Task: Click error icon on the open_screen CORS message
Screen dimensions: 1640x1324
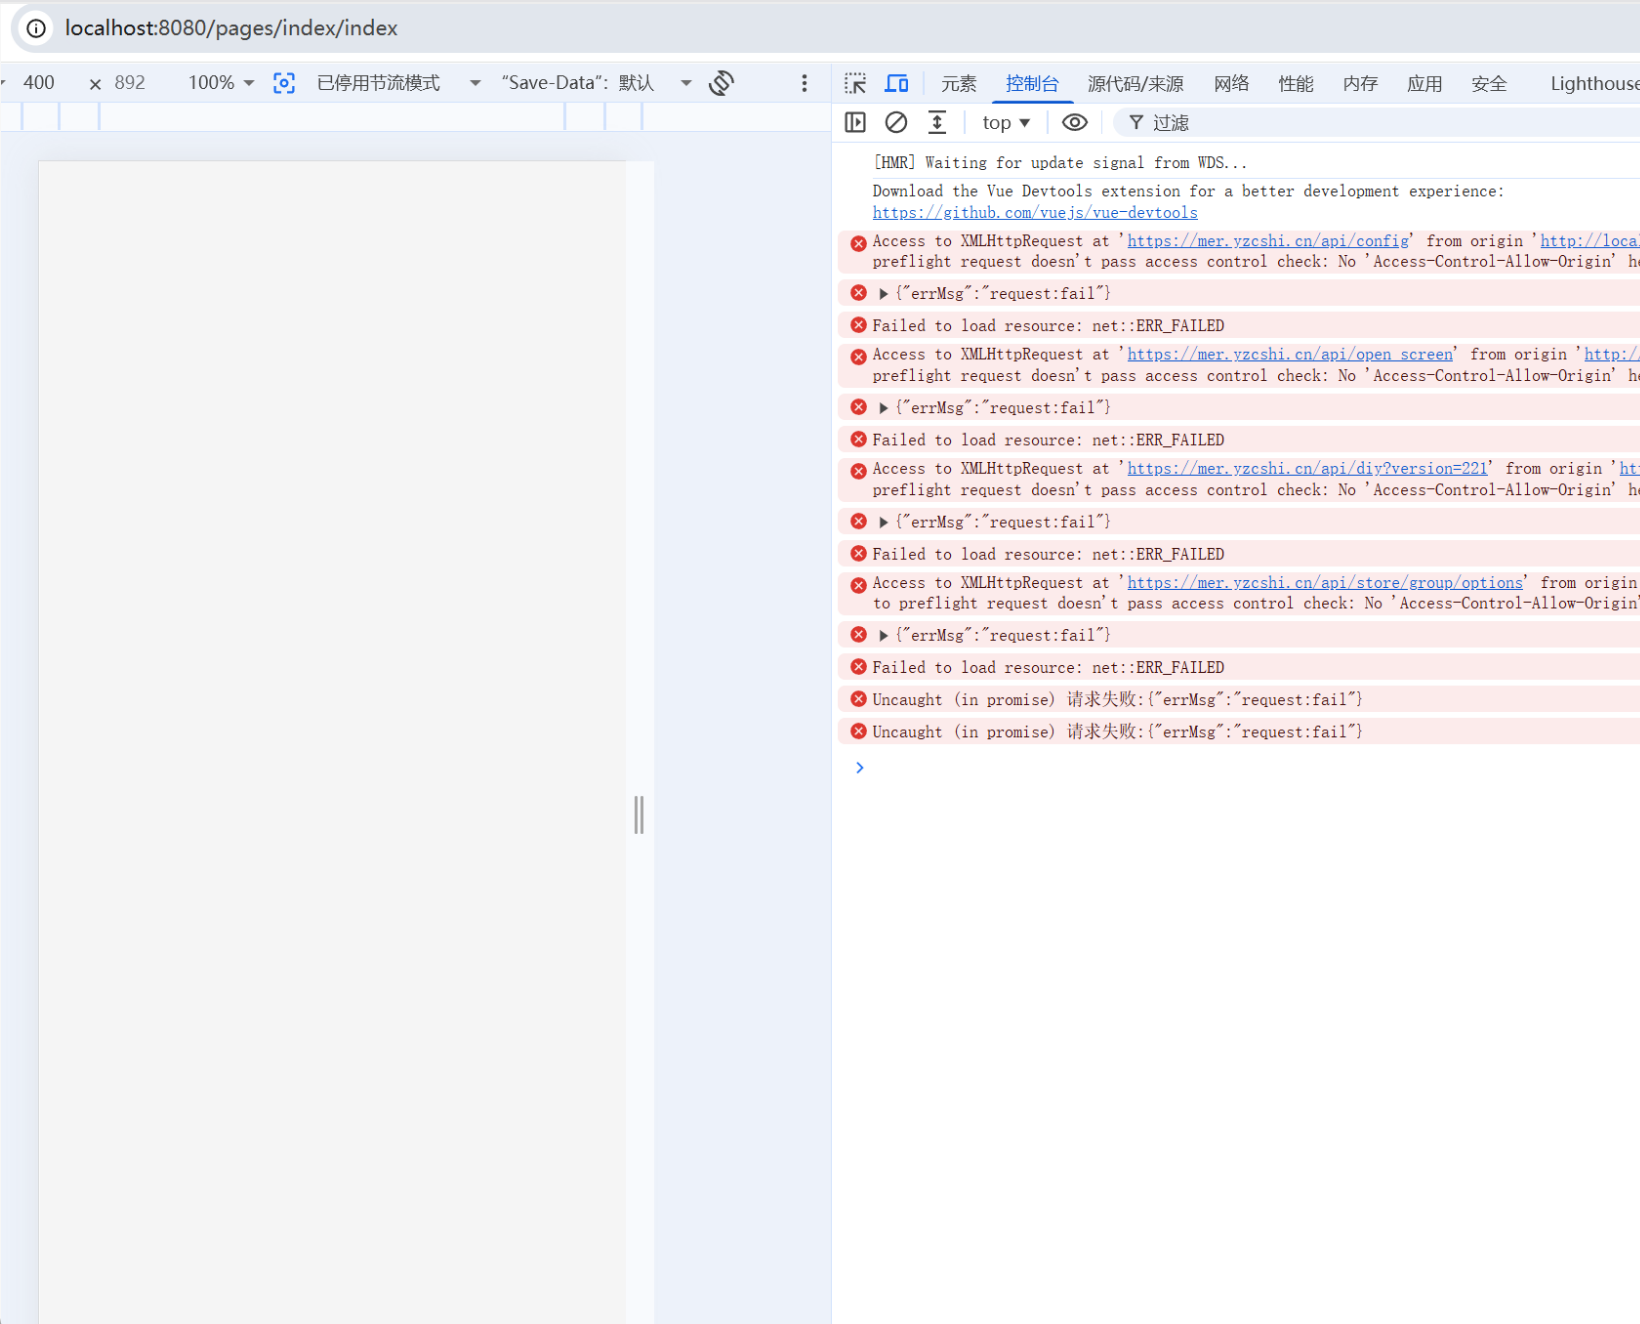Action: tap(858, 357)
